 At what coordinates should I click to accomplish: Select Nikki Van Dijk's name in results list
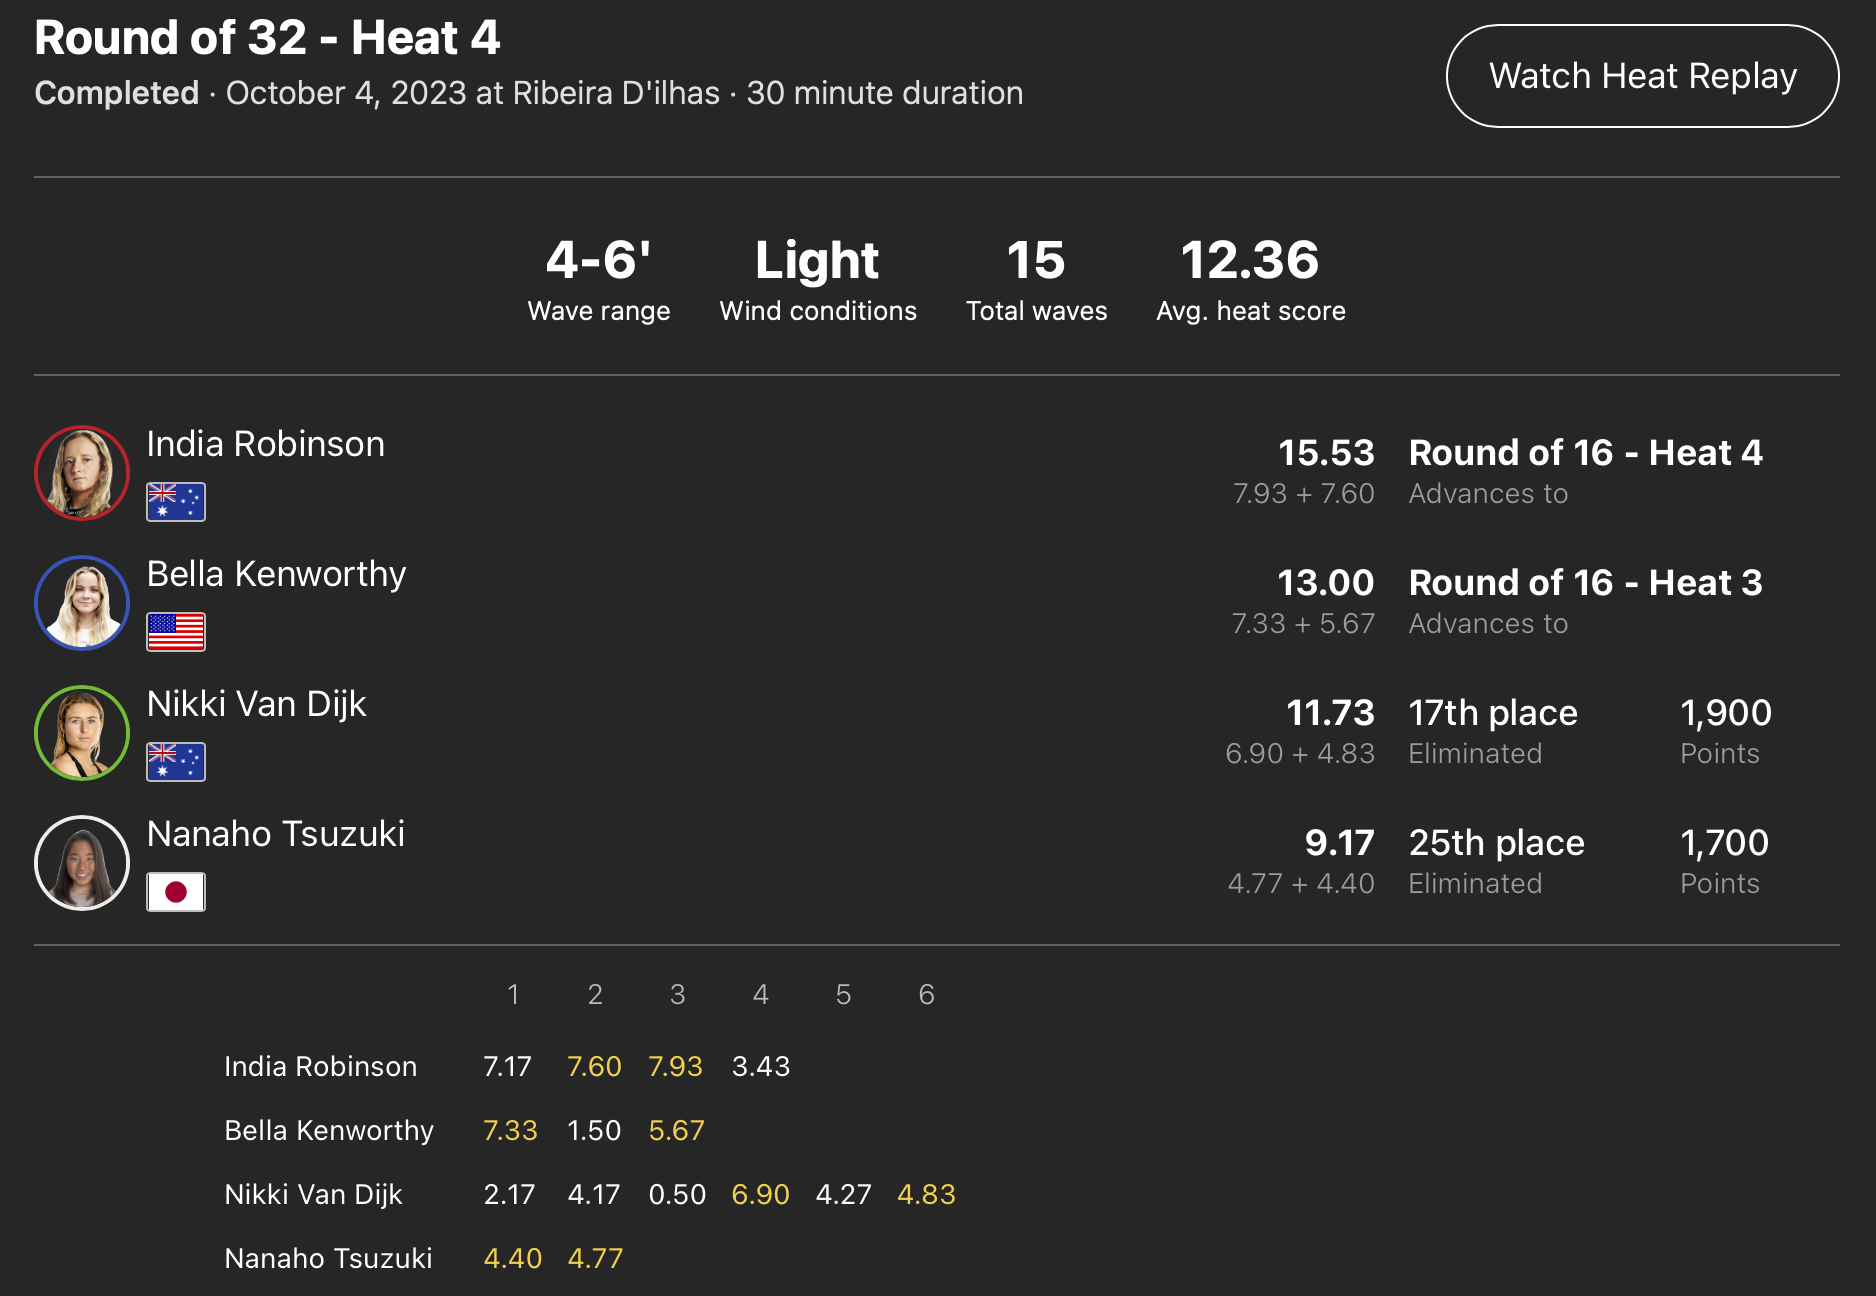point(256,704)
